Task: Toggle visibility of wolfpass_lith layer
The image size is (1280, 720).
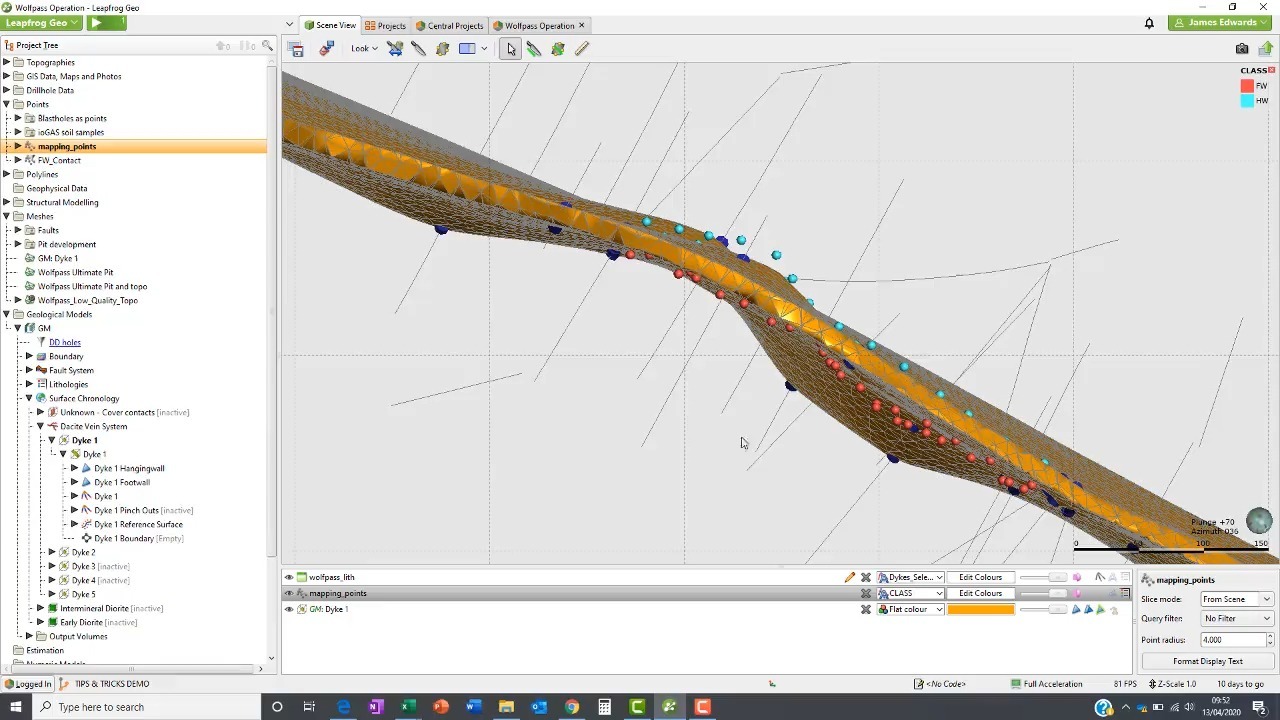Action: (289, 577)
